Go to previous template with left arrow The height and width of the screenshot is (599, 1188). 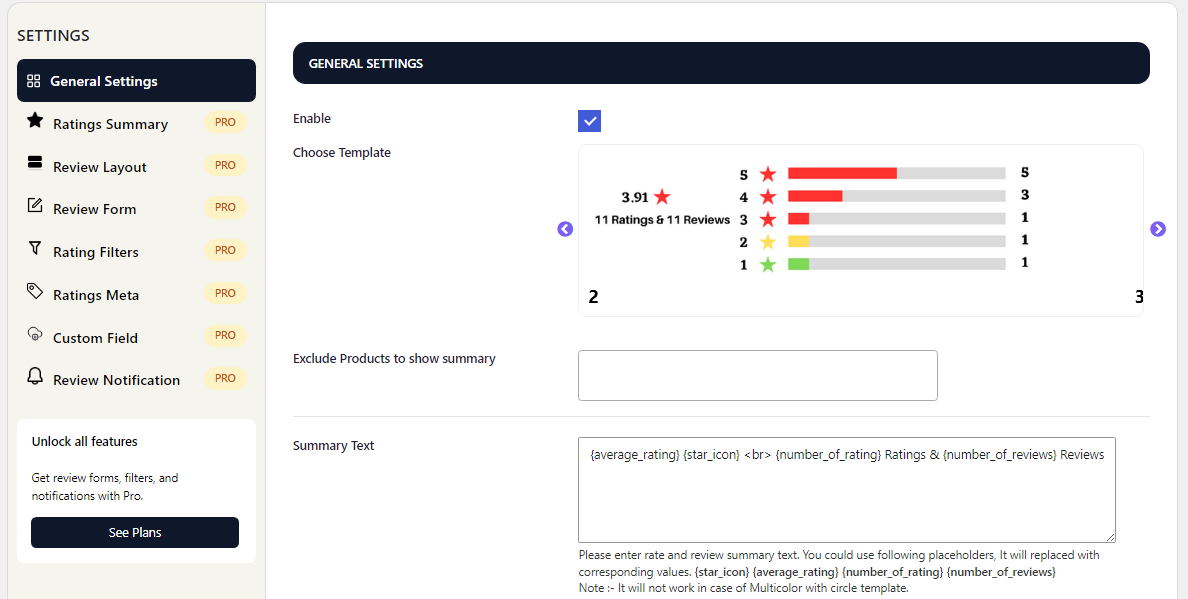[565, 229]
